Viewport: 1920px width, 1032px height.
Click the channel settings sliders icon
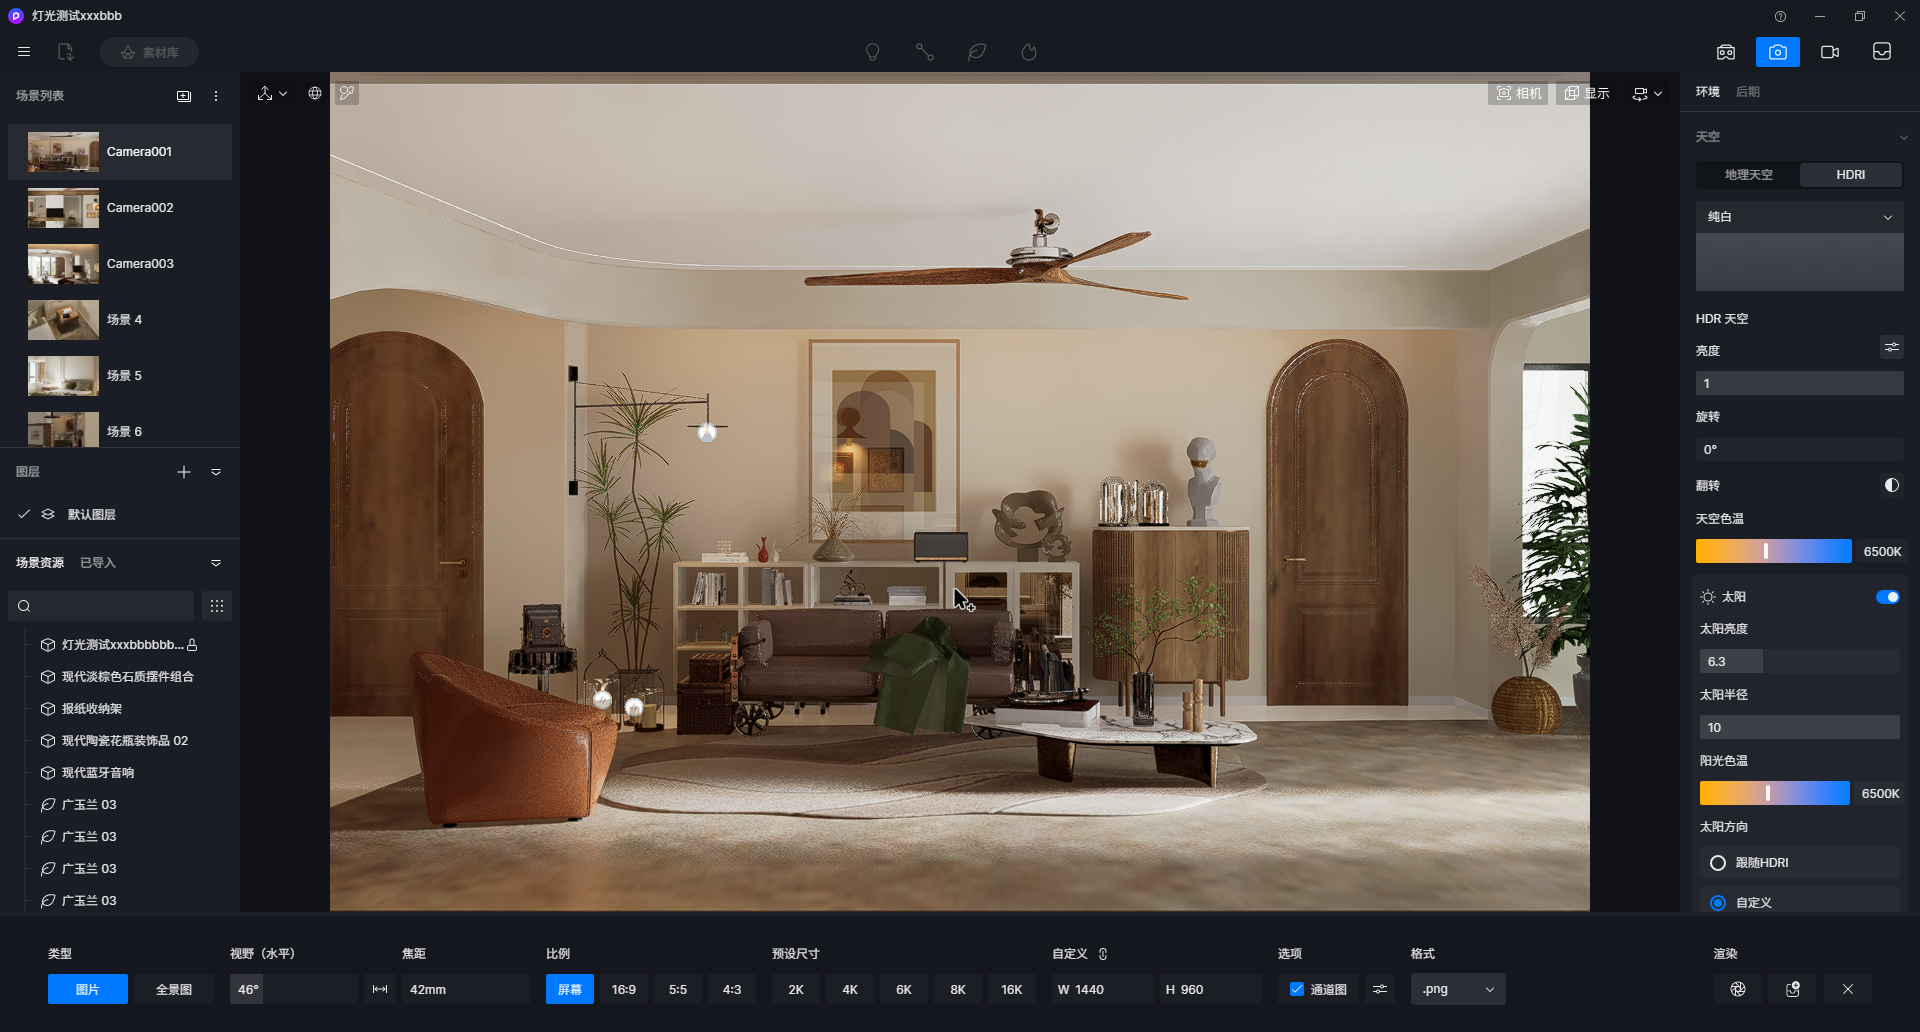tap(1380, 989)
